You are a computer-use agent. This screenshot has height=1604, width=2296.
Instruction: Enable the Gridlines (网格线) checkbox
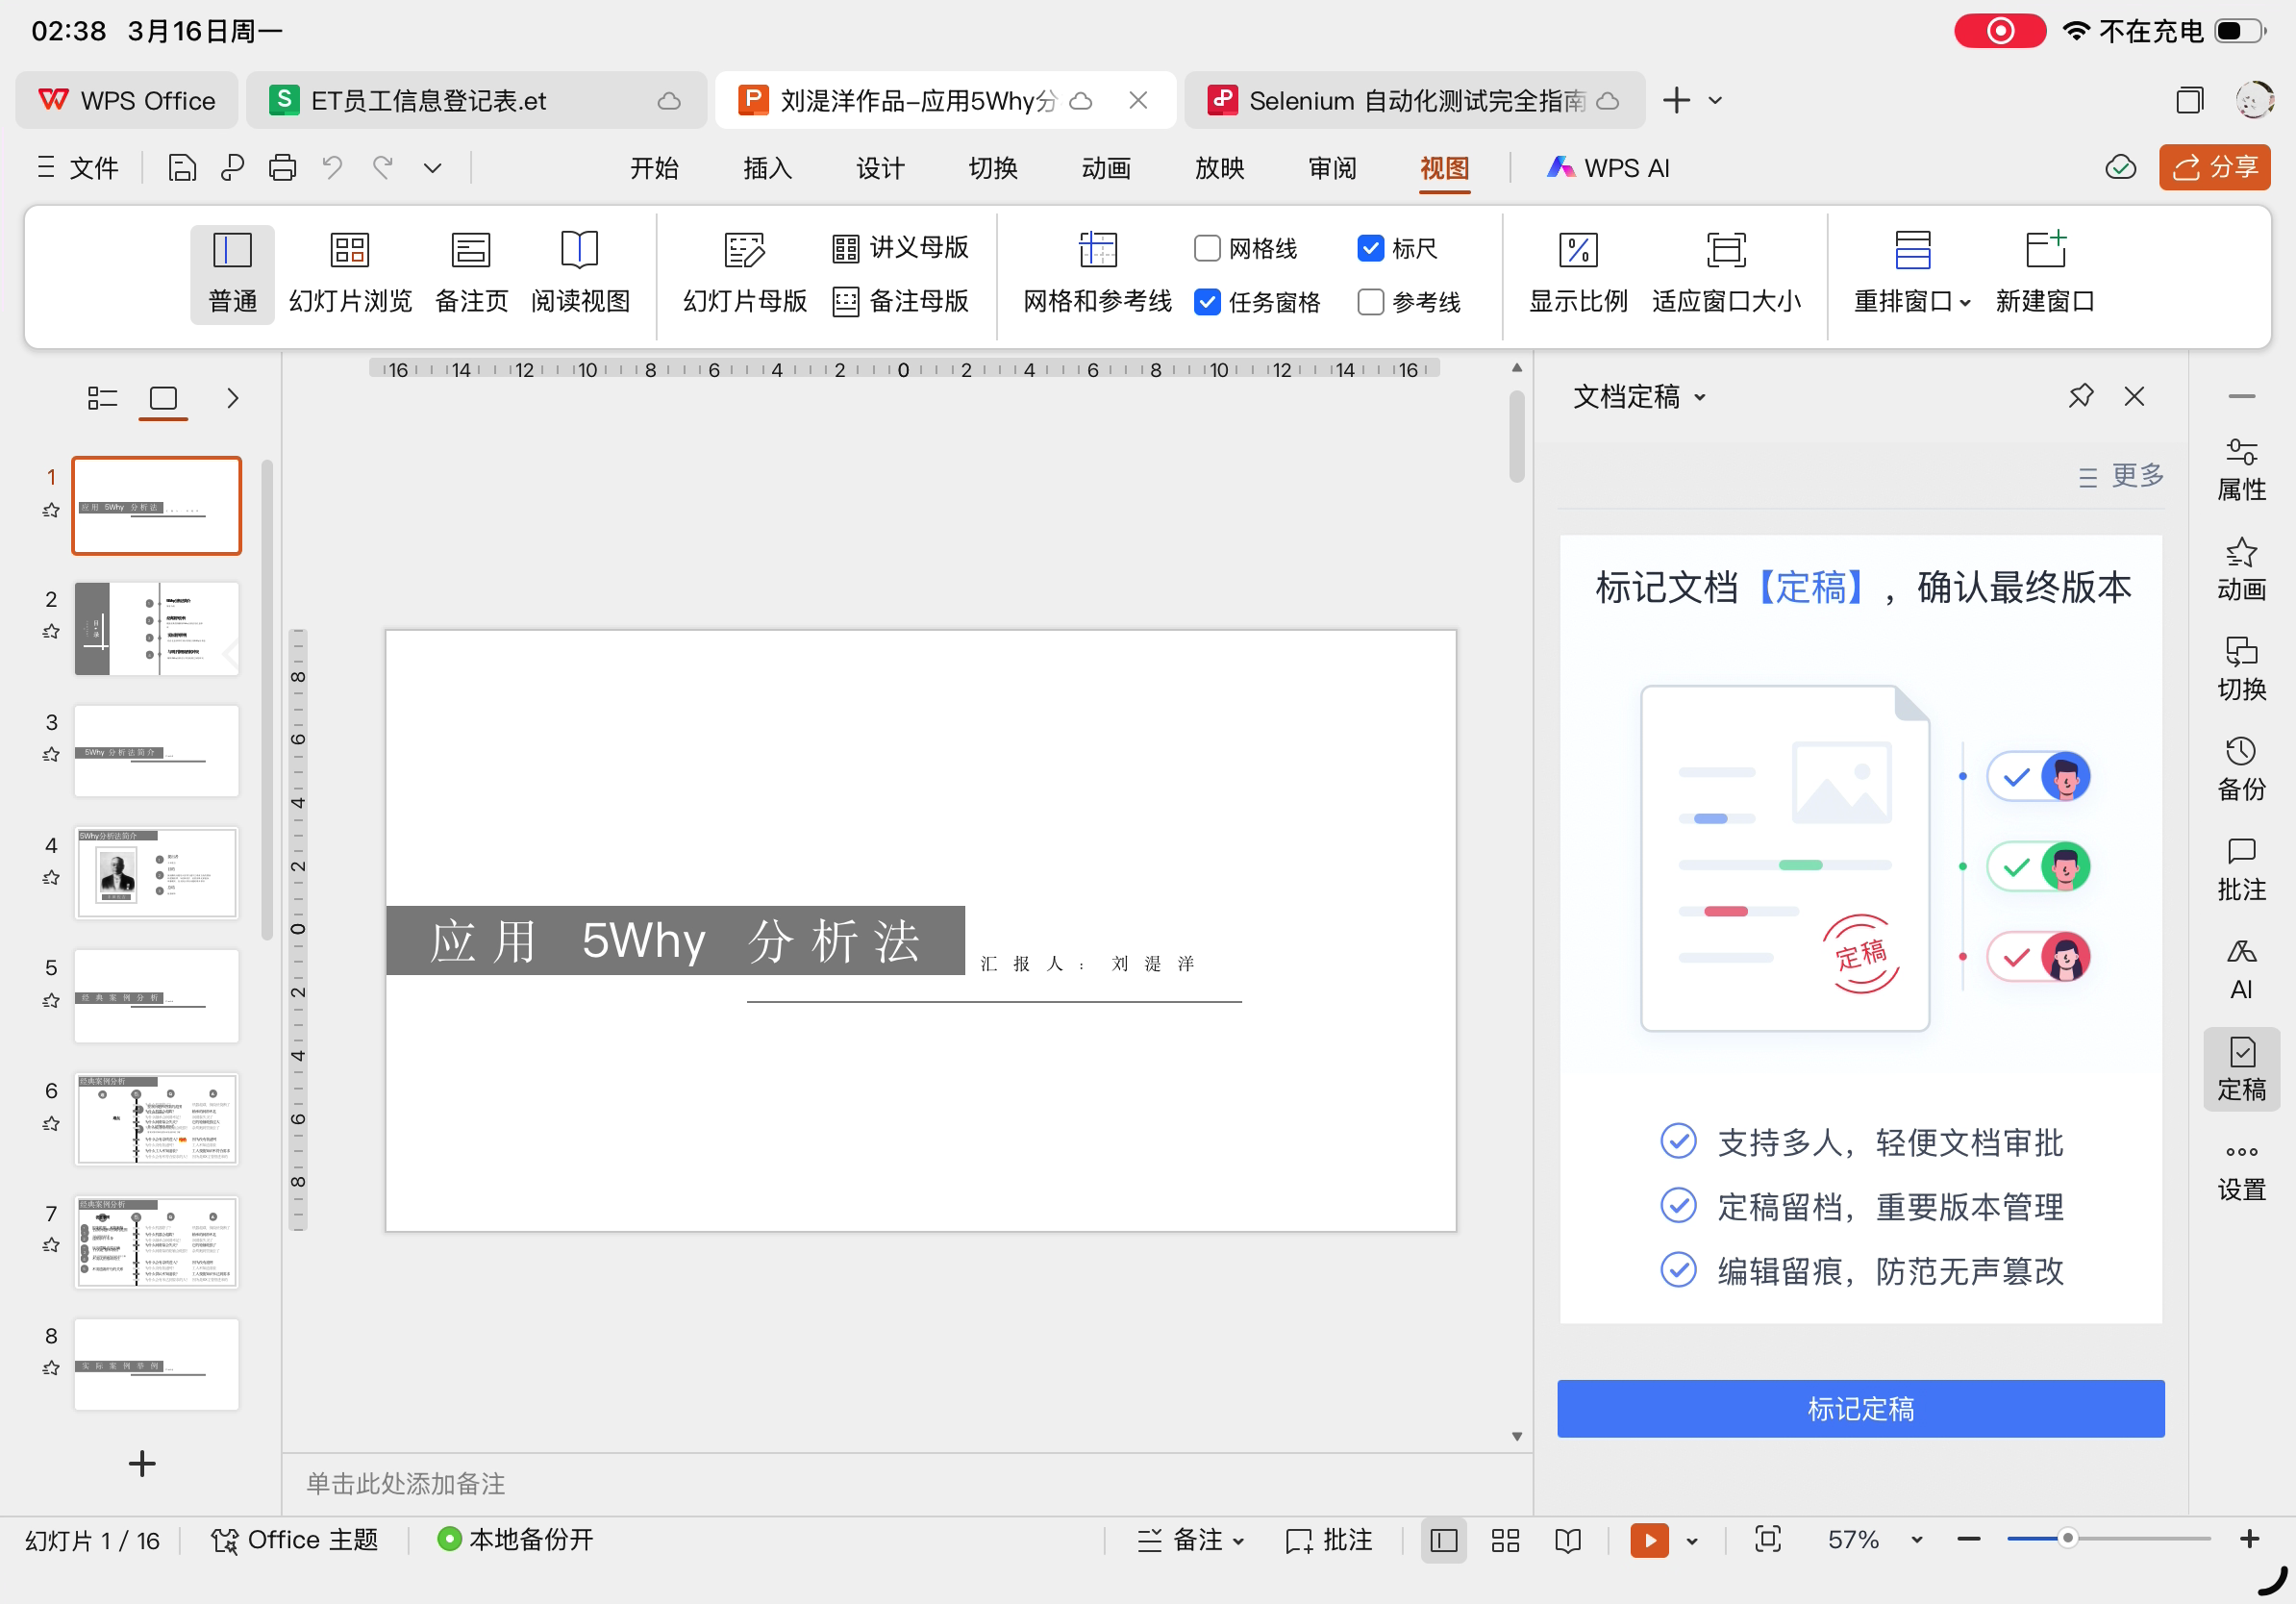point(1207,248)
